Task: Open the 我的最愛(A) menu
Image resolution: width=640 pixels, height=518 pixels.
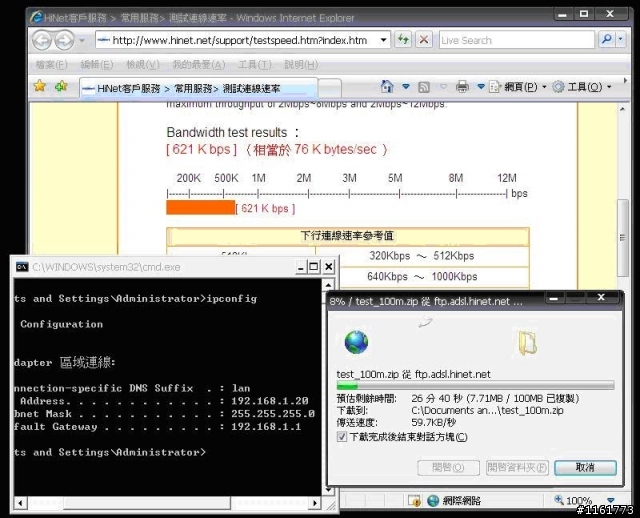Action: 199,64
